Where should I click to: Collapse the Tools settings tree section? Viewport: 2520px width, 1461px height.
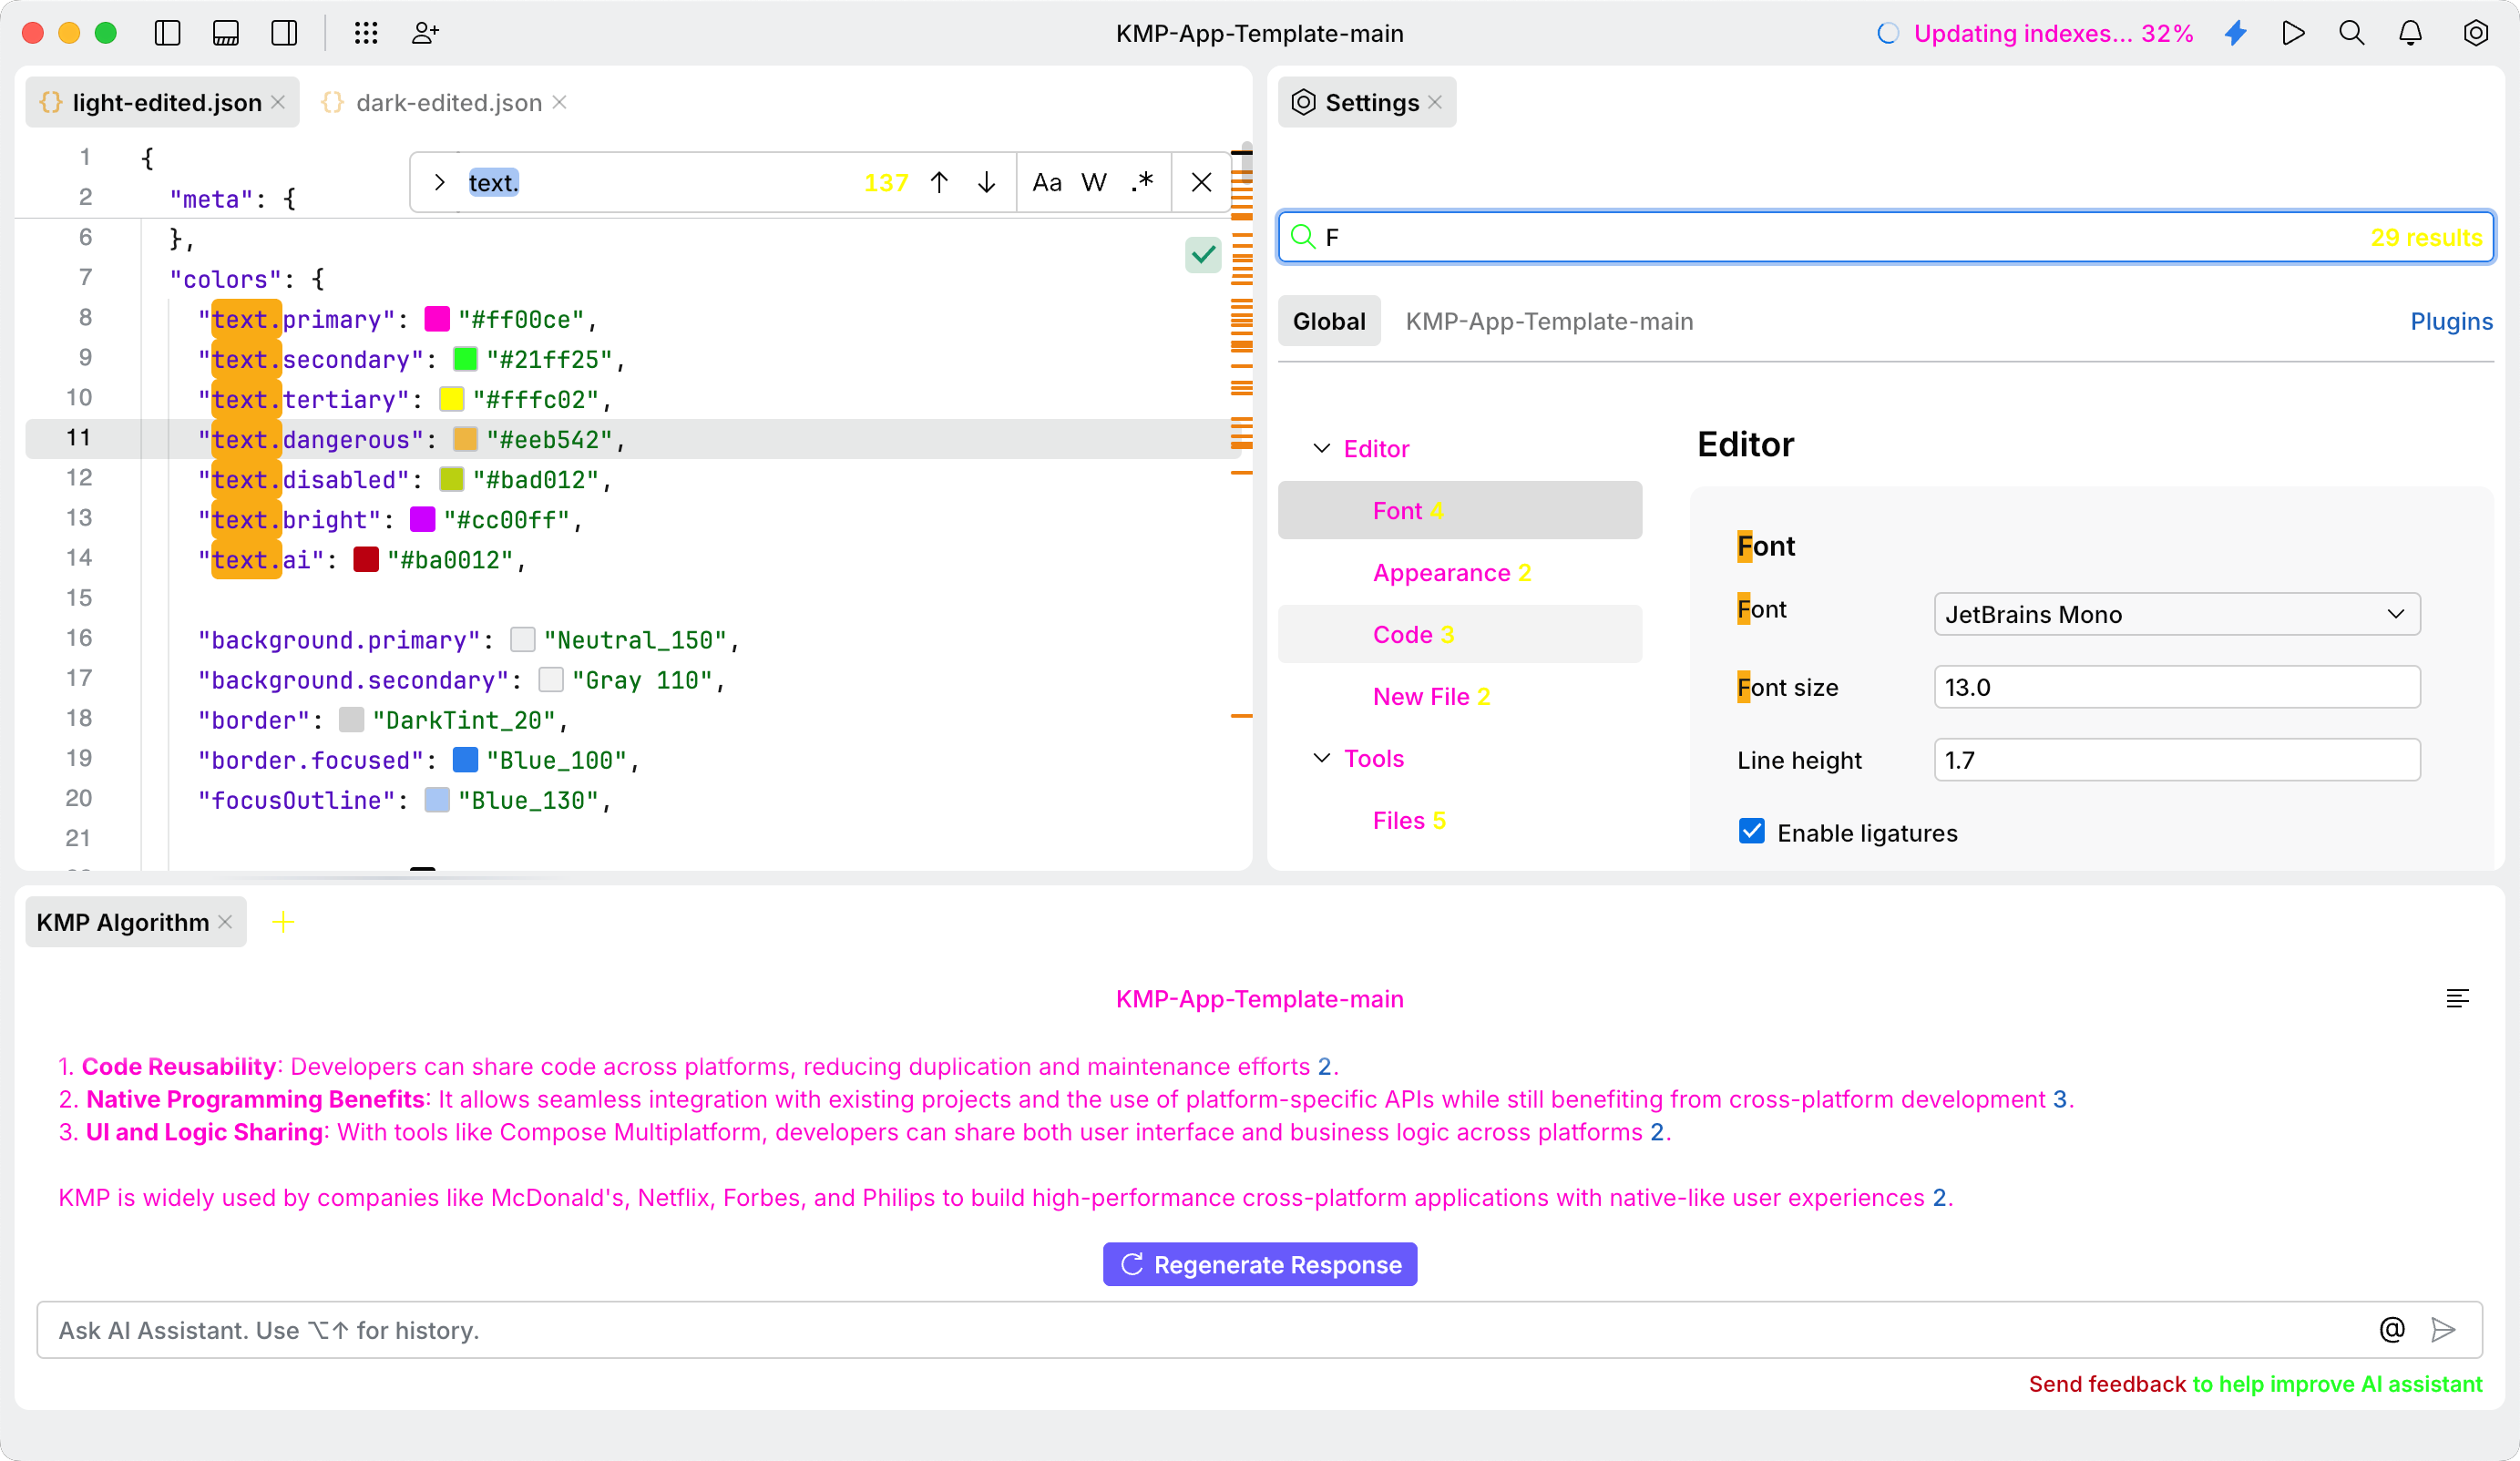pyautogui.click(x=1321, y=758)
